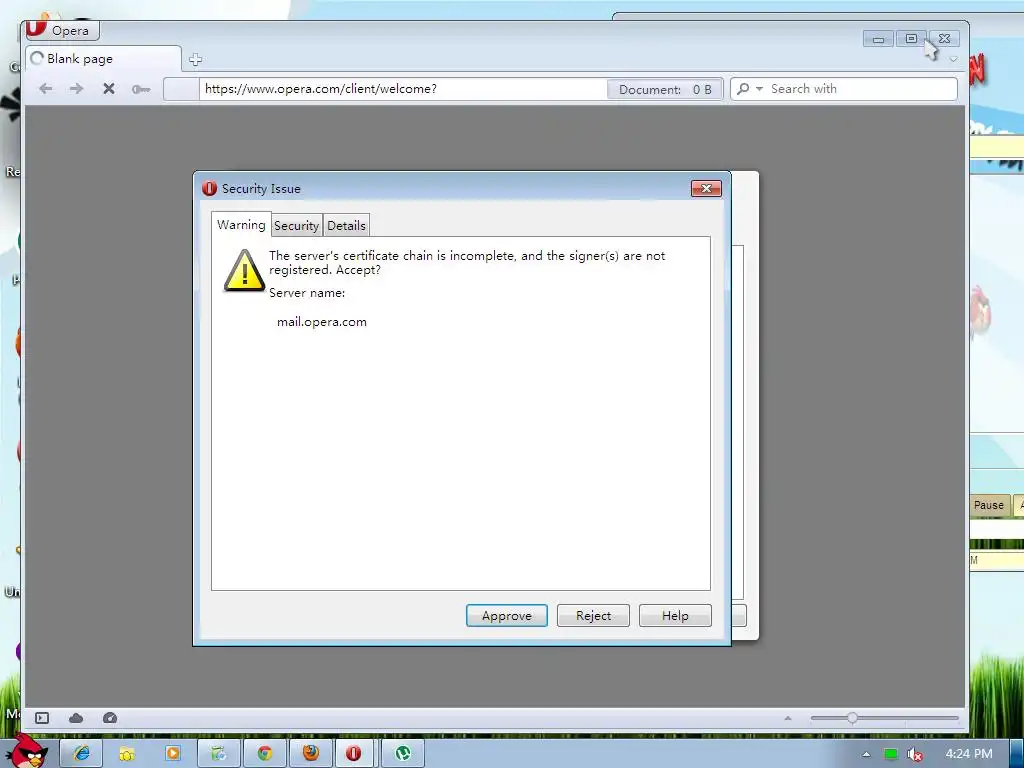Switch to the Security tab
Viewport: 1024px width, 768px height.
(x=296, y=226)
